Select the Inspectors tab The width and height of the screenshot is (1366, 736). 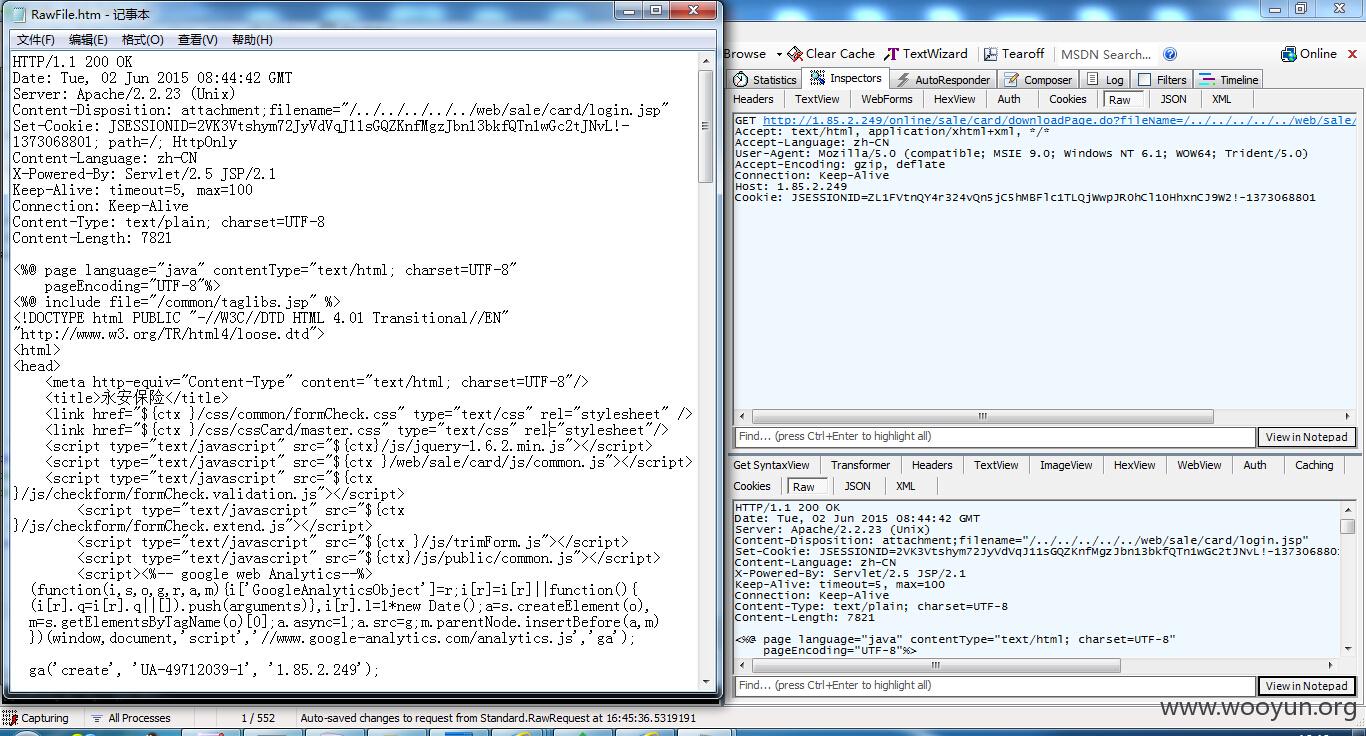(x=845, y=78)
